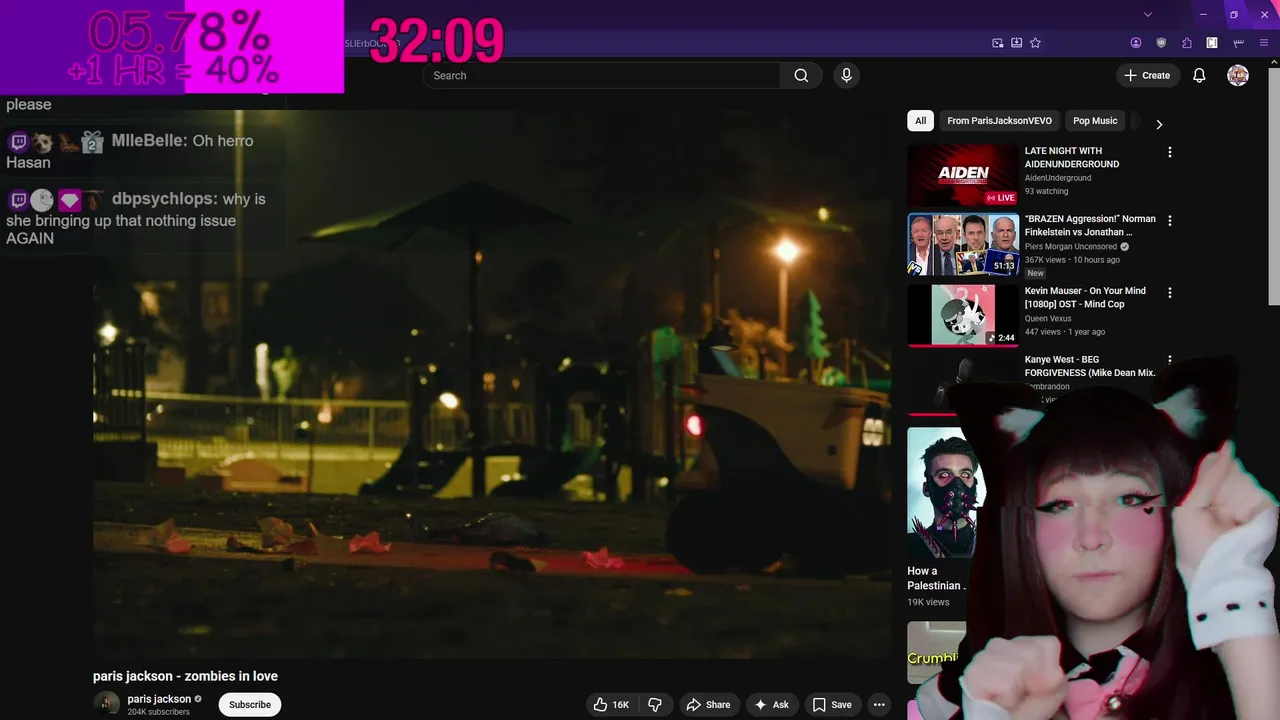Open options for Late Night with AidenUnderground
Viewport: 1280px width, 720px height.
pyautogui.click(x=1170, y=152)
